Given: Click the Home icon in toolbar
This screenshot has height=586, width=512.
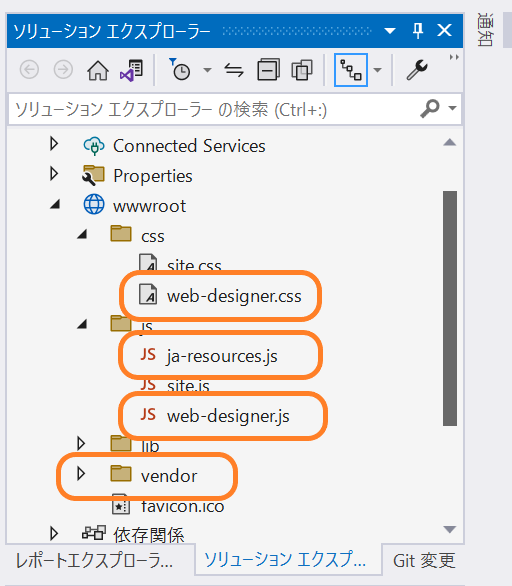Looking at the screenshot, I should pos(98,70).
